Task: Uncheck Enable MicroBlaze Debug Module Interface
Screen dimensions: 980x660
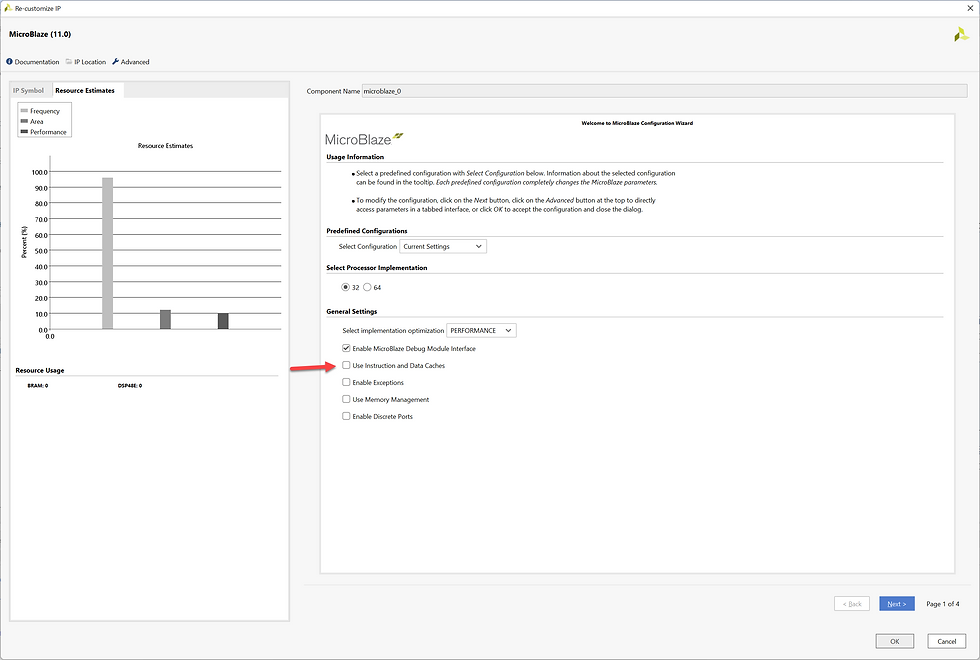Action: pyautogui.click(x=346, y=348)
